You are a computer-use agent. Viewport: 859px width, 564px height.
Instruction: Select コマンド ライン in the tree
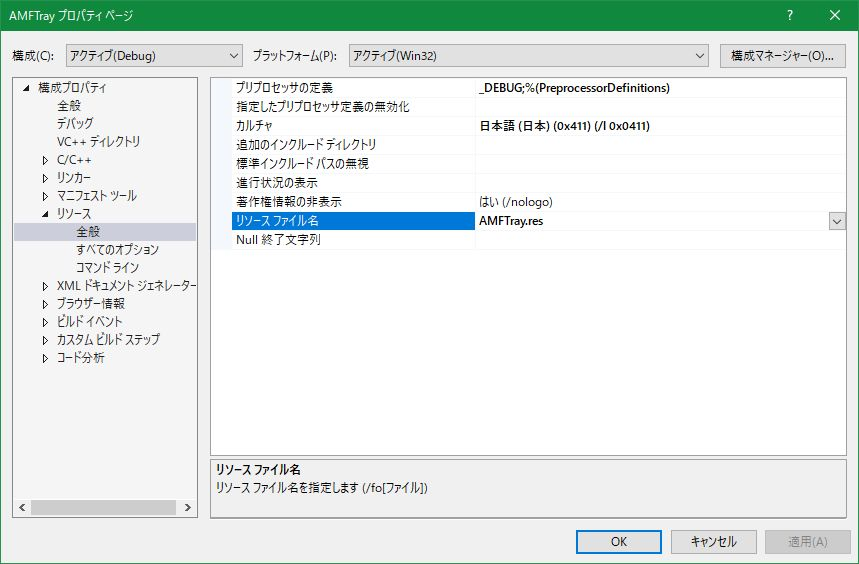tap(107, 268)
